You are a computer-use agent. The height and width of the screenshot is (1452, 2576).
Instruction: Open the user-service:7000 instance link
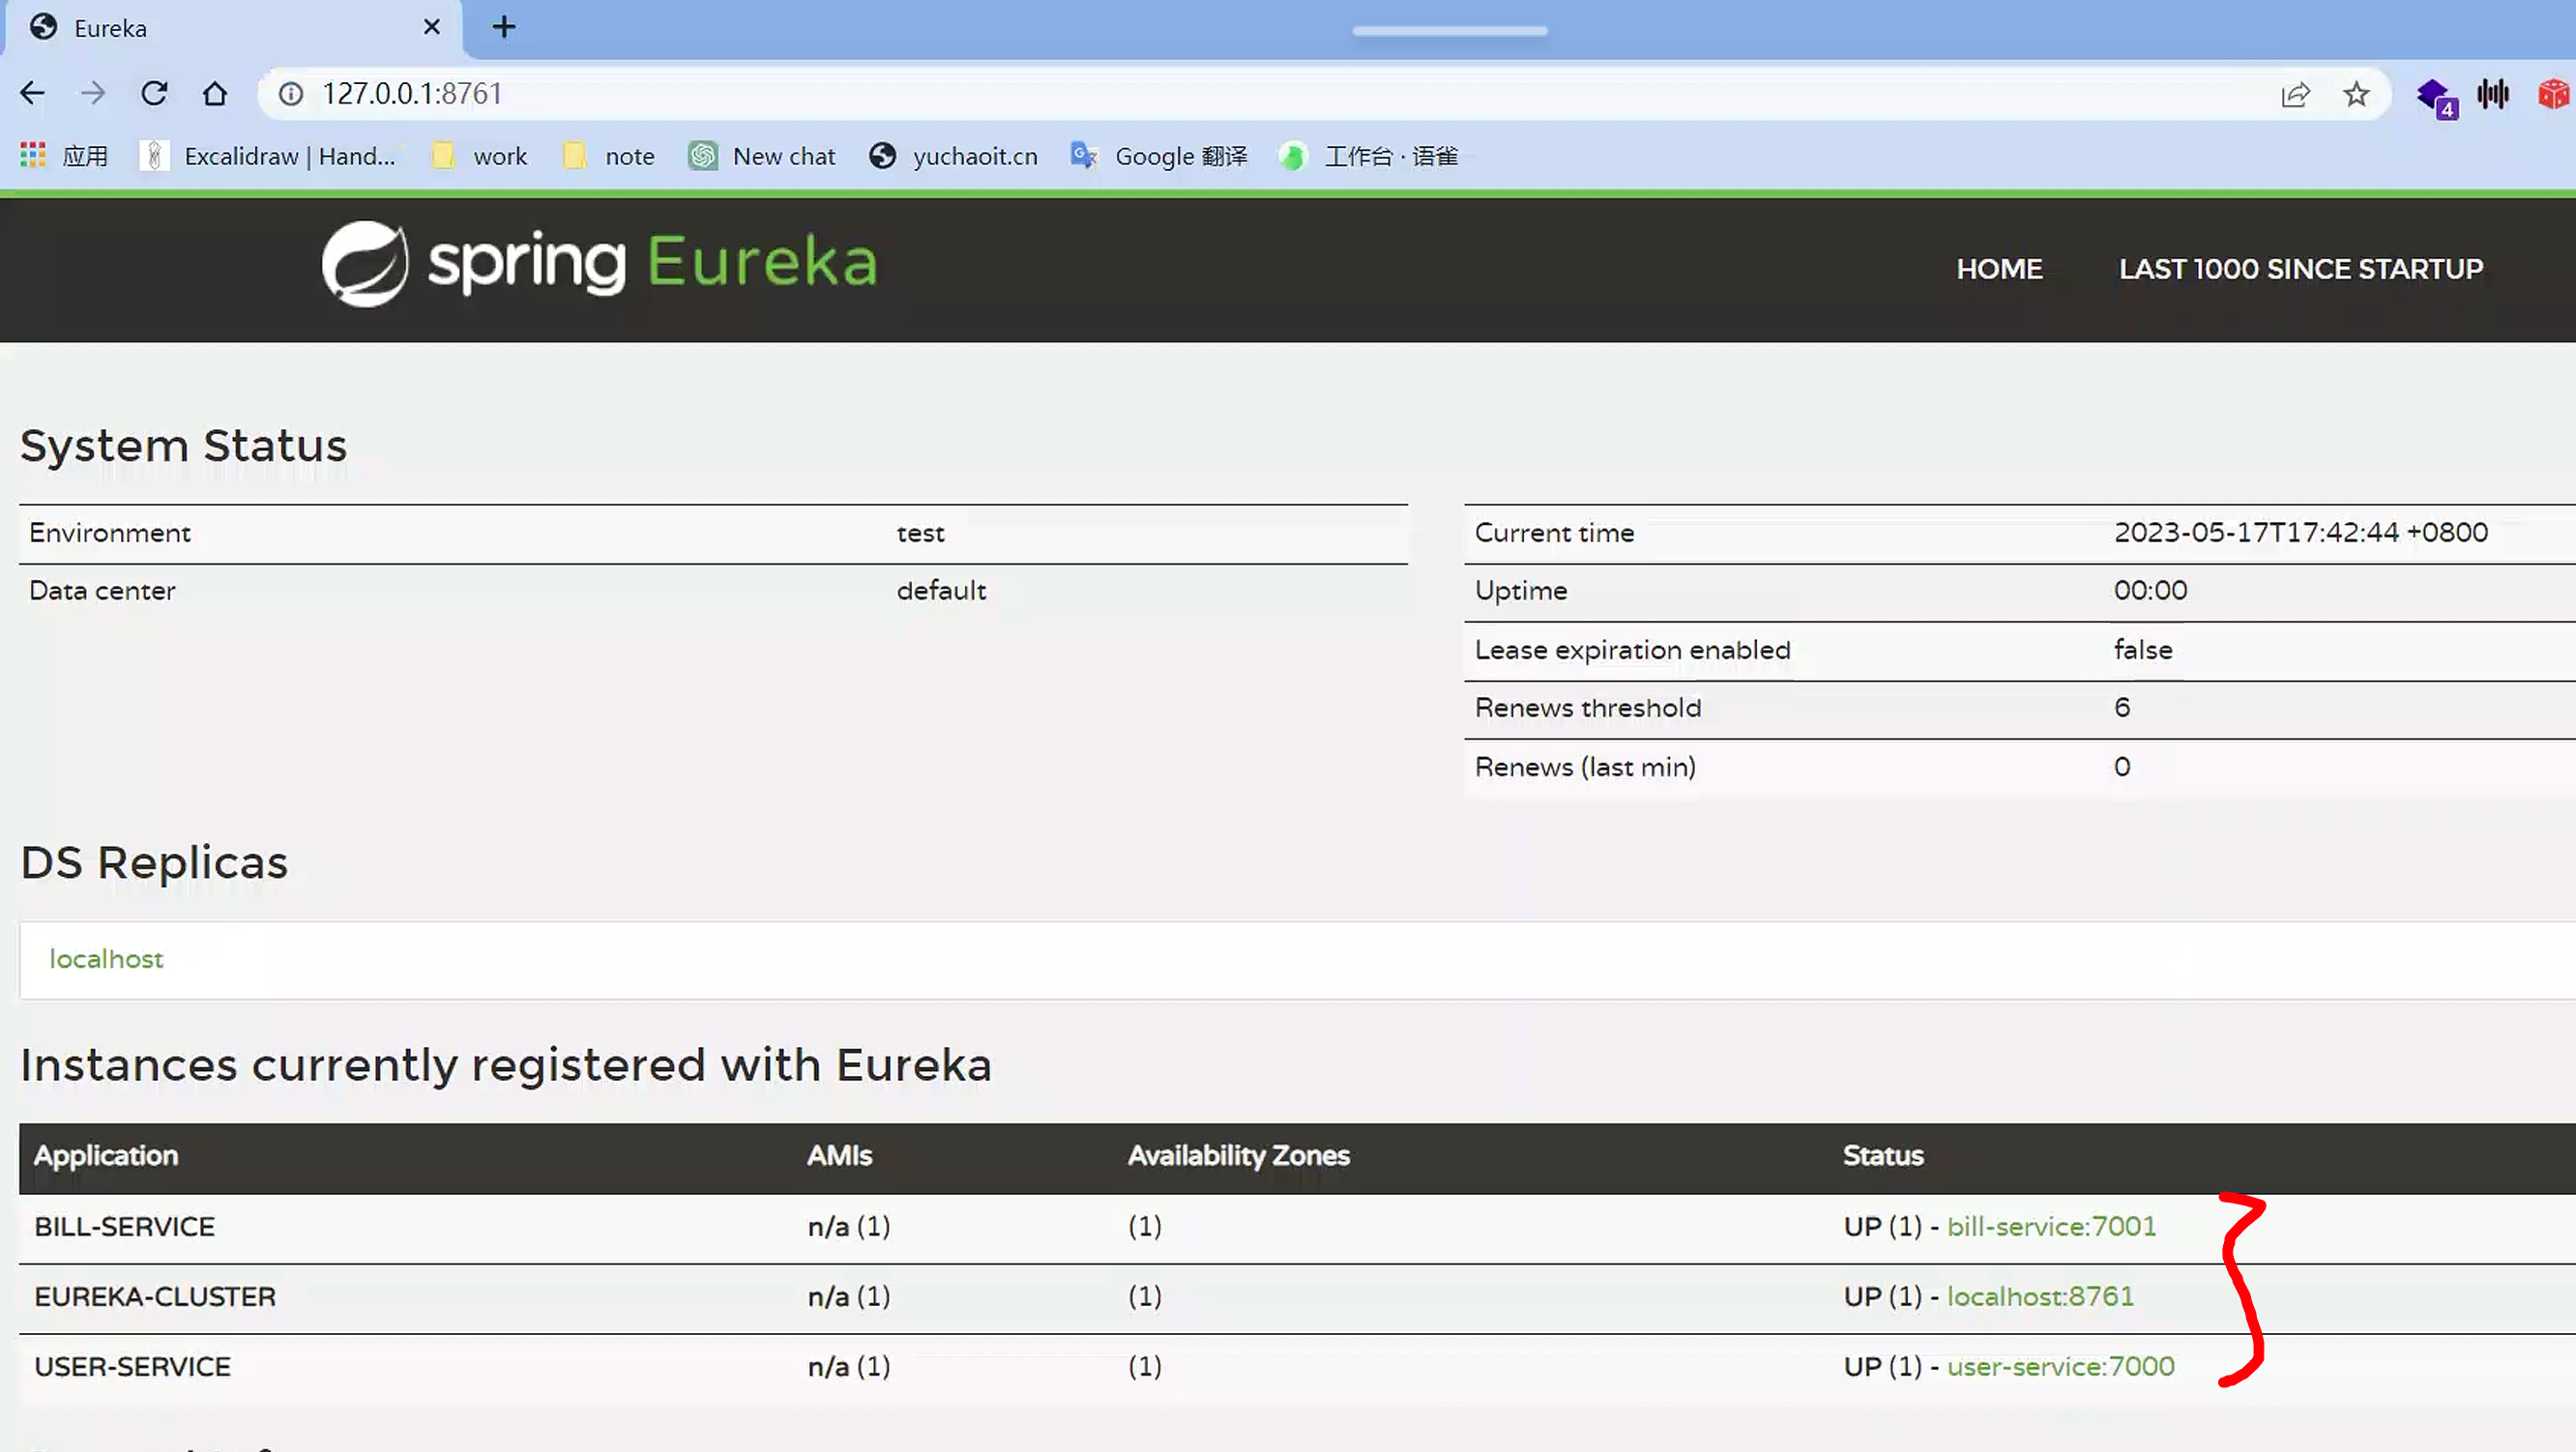[2060, 1366]
